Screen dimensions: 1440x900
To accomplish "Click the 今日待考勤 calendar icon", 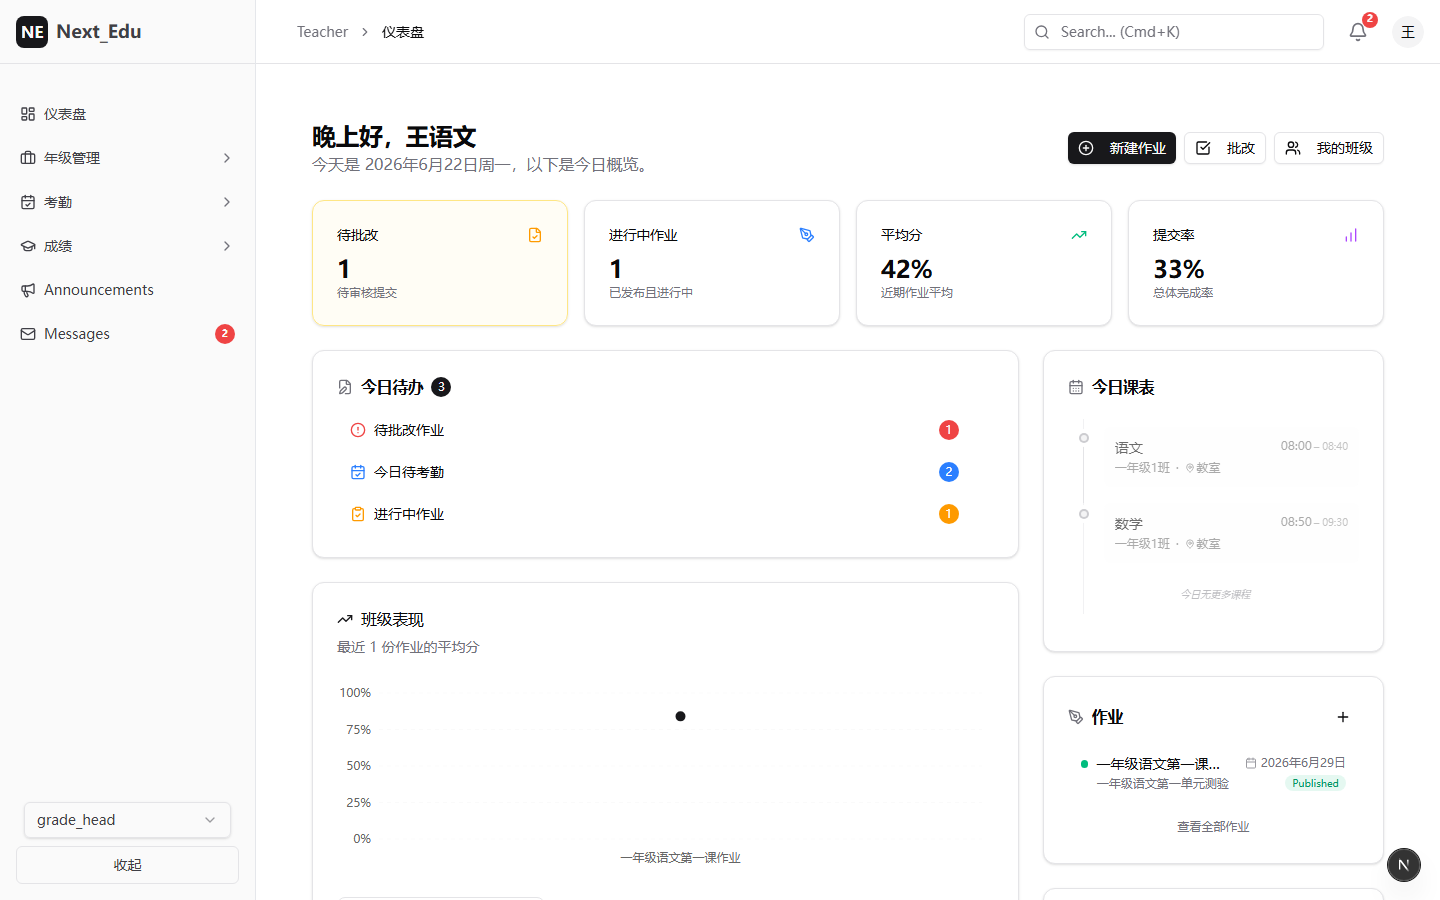I will tap(358, 472).
